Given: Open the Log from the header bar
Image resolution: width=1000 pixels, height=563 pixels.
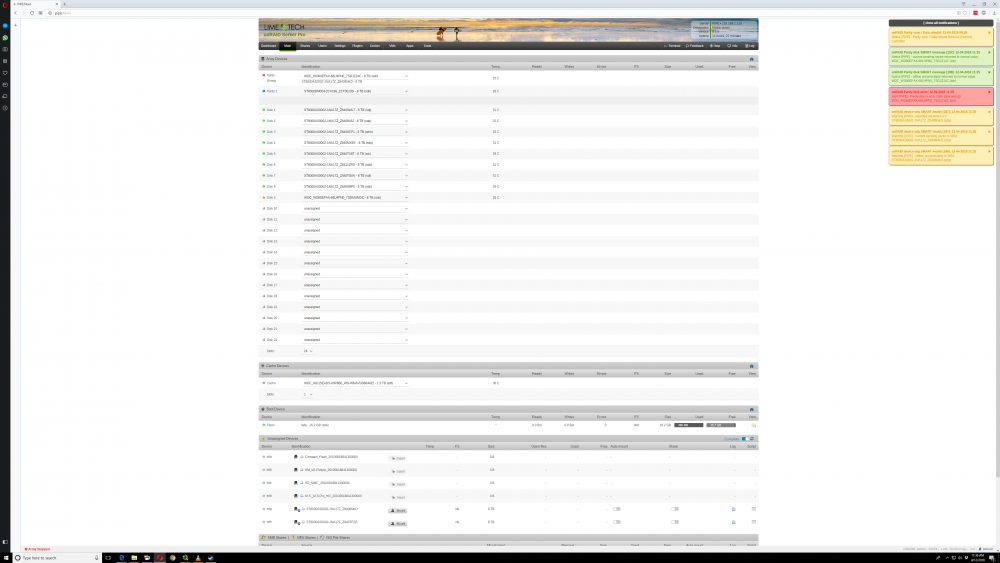Looking at the screenshot, I should pos(749,46).
